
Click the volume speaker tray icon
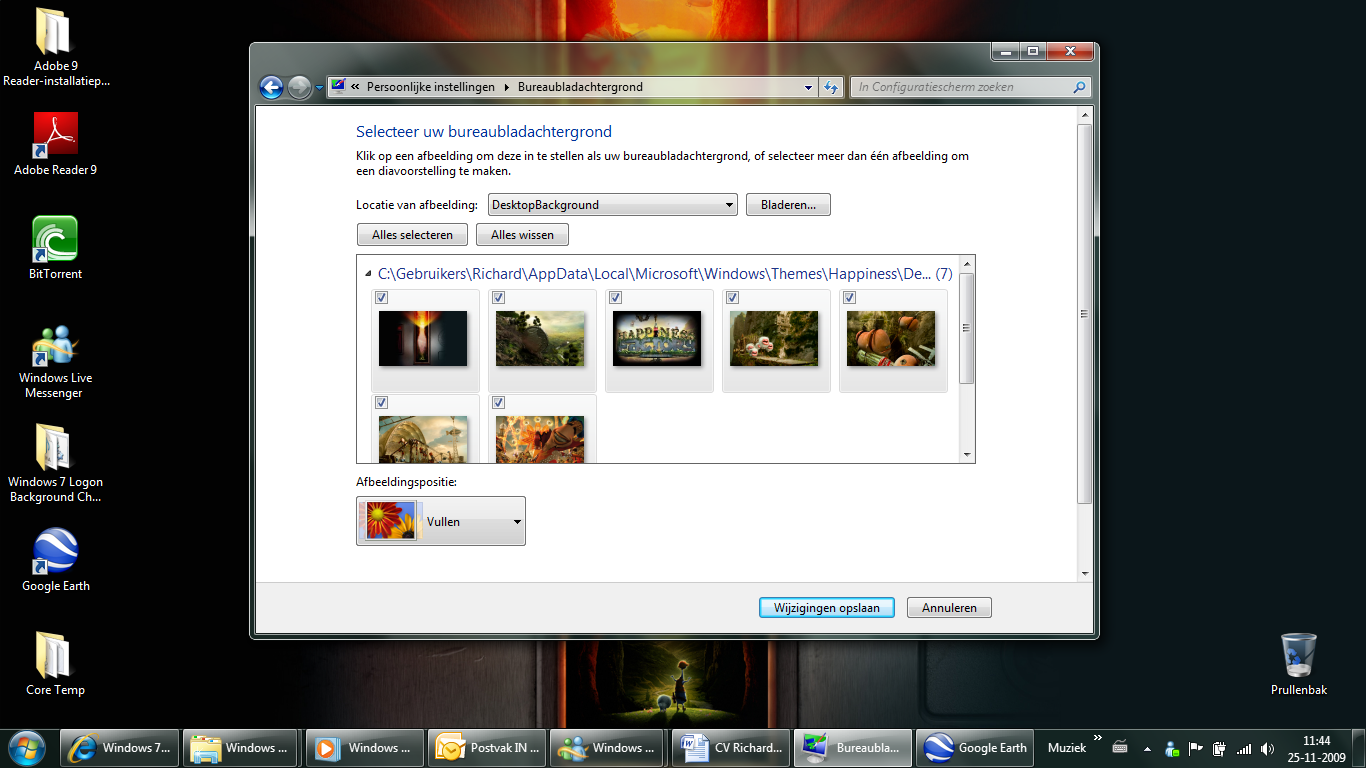click(x=1268, y=748)
